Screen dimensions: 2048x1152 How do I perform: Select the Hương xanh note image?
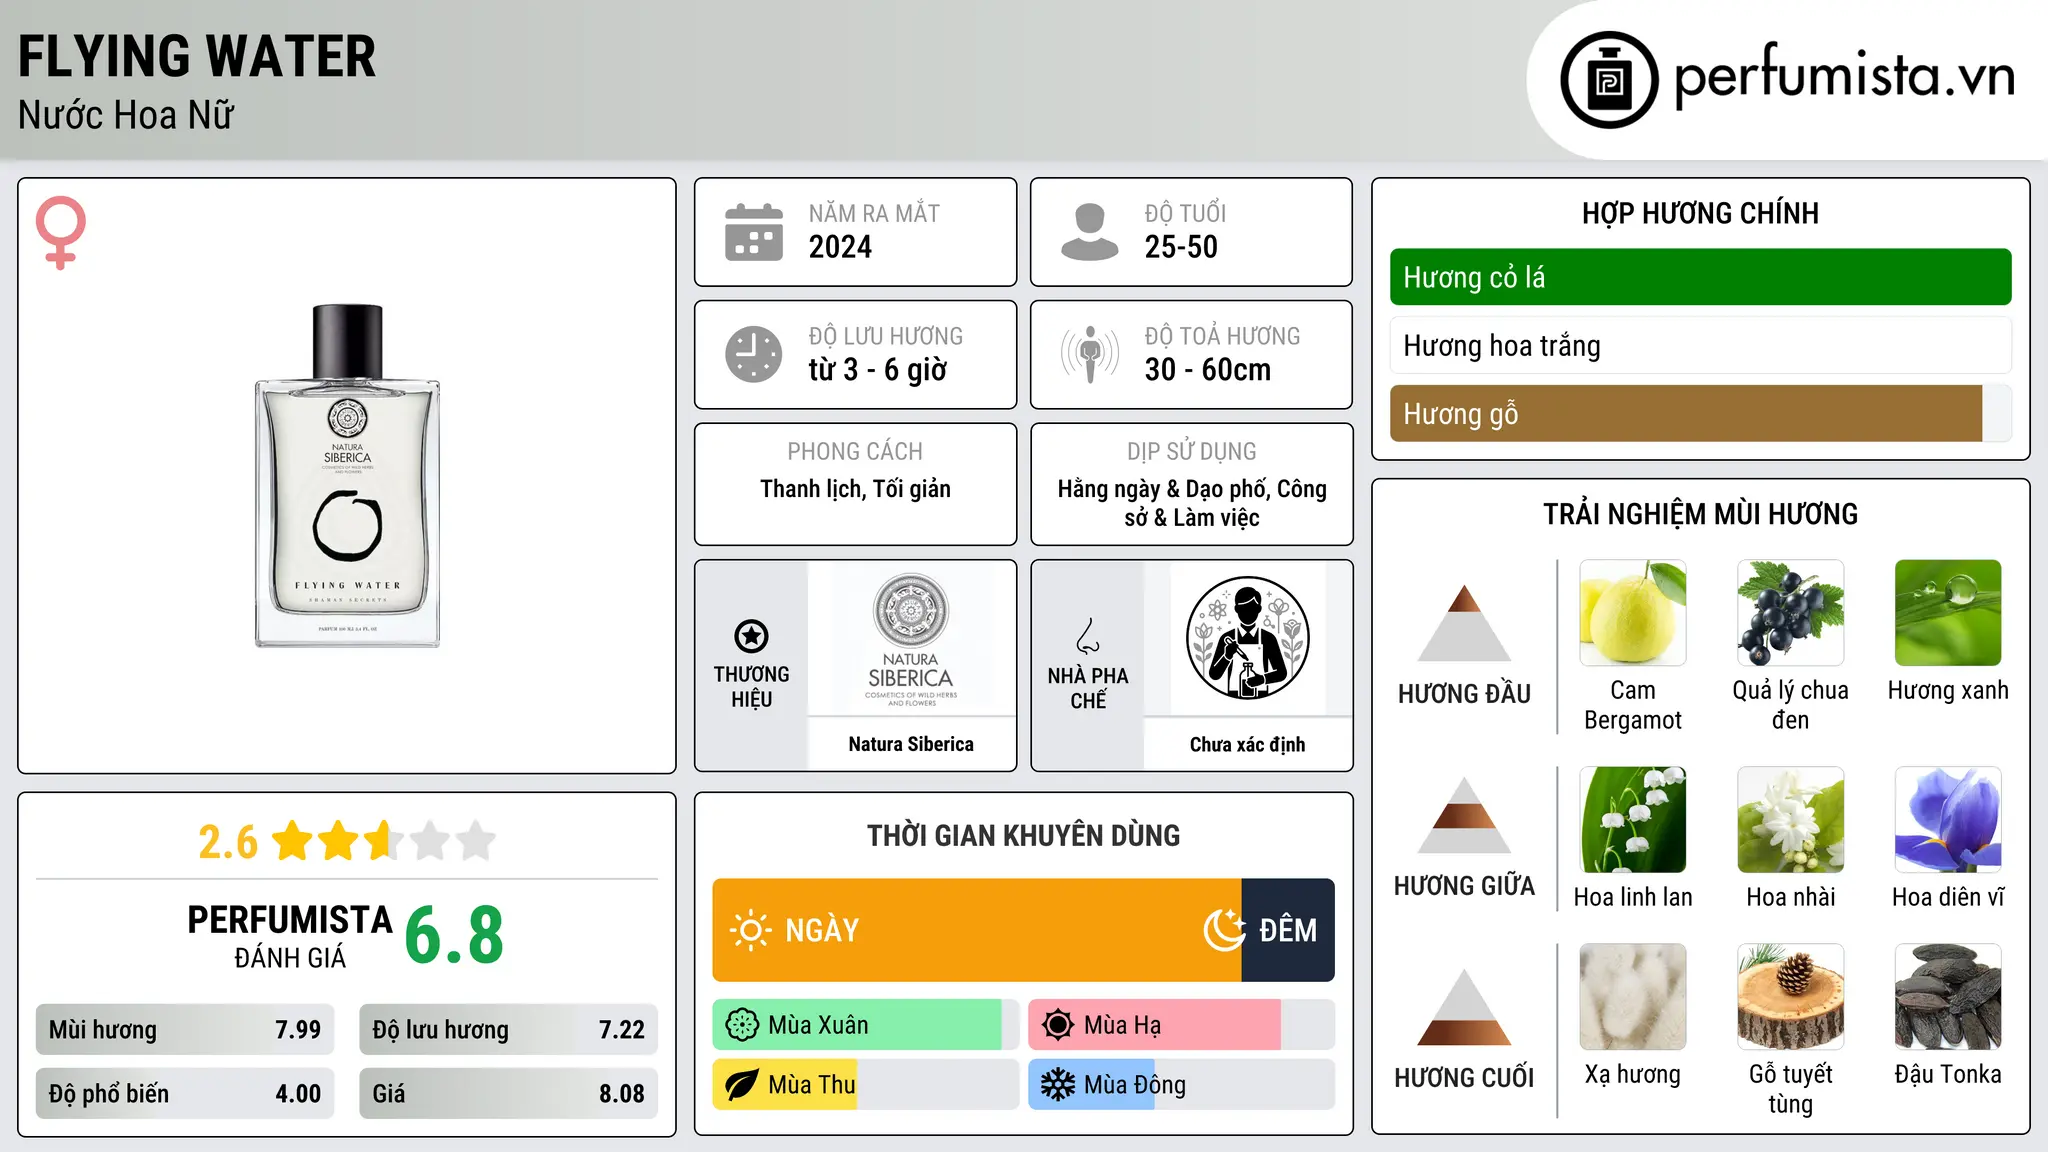click(1948, 613)
